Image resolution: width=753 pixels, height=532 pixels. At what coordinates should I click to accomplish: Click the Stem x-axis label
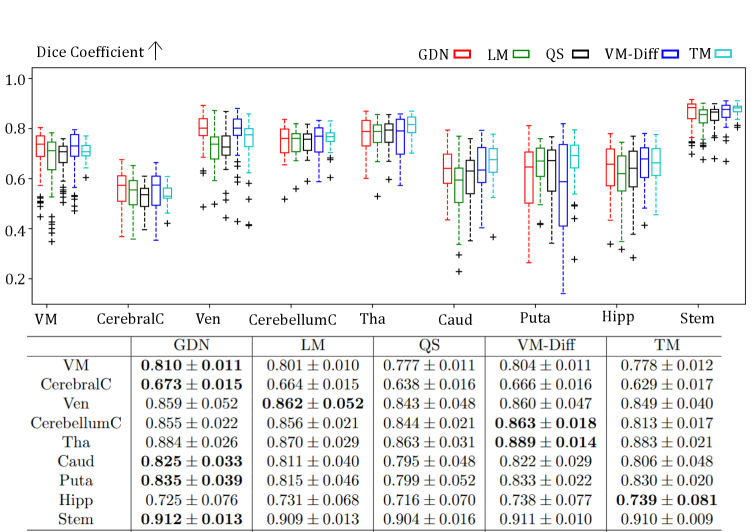click(697, 318)
